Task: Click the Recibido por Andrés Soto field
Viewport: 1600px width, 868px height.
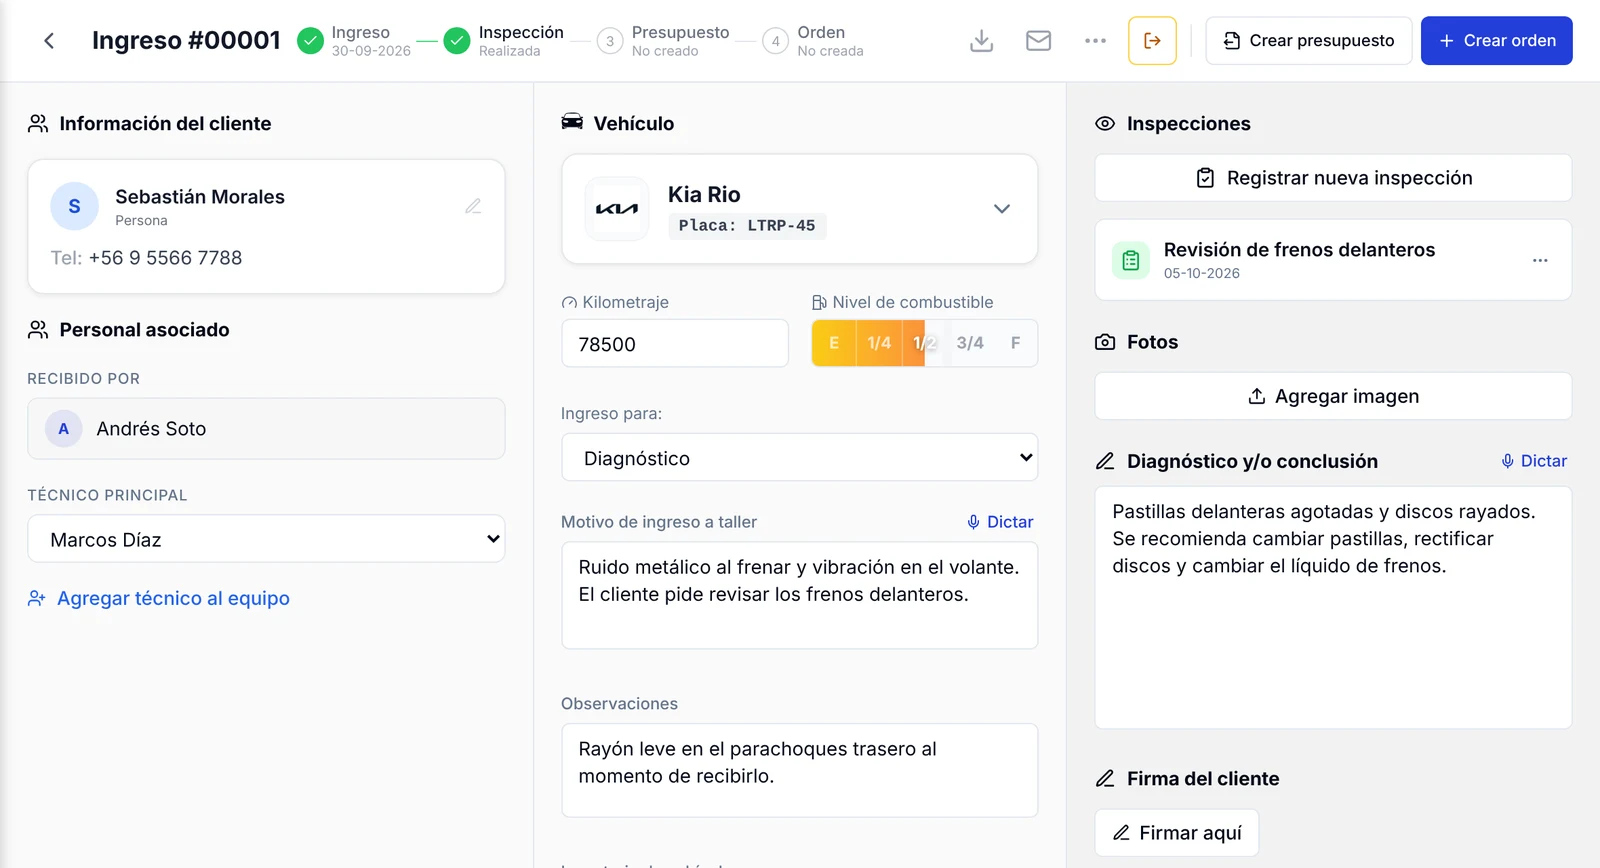Action: coord(266,429)
